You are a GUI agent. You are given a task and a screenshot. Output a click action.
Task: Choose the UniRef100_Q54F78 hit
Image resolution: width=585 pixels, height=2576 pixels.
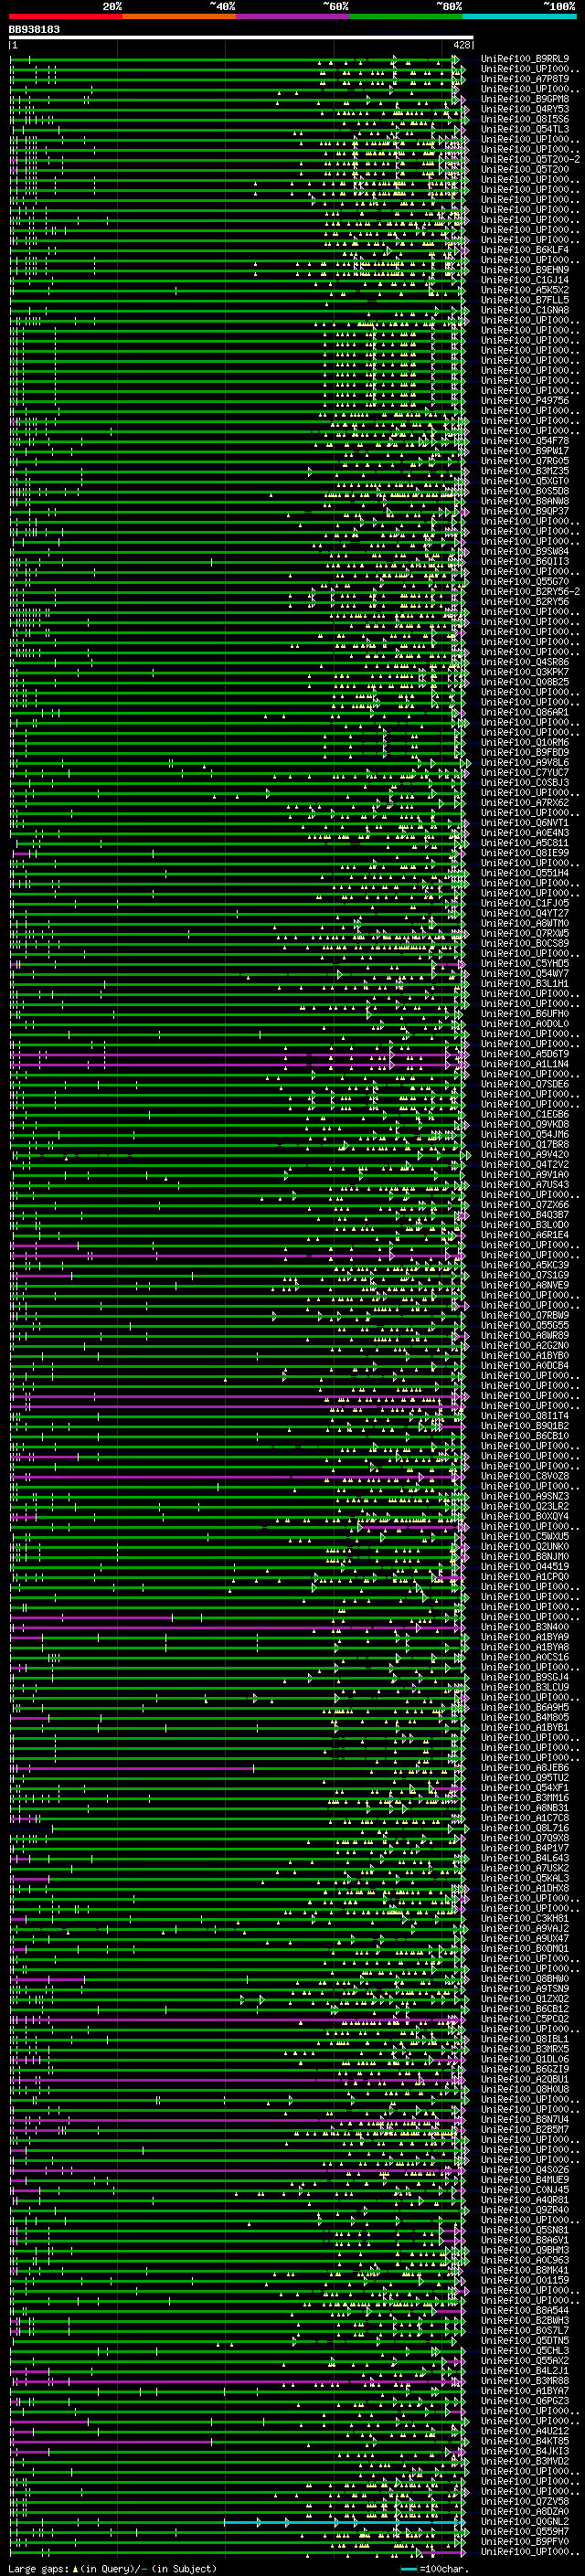525,441
